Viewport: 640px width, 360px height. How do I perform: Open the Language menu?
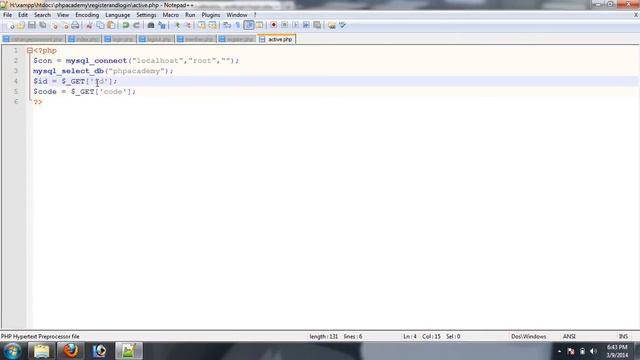point(118,15)
